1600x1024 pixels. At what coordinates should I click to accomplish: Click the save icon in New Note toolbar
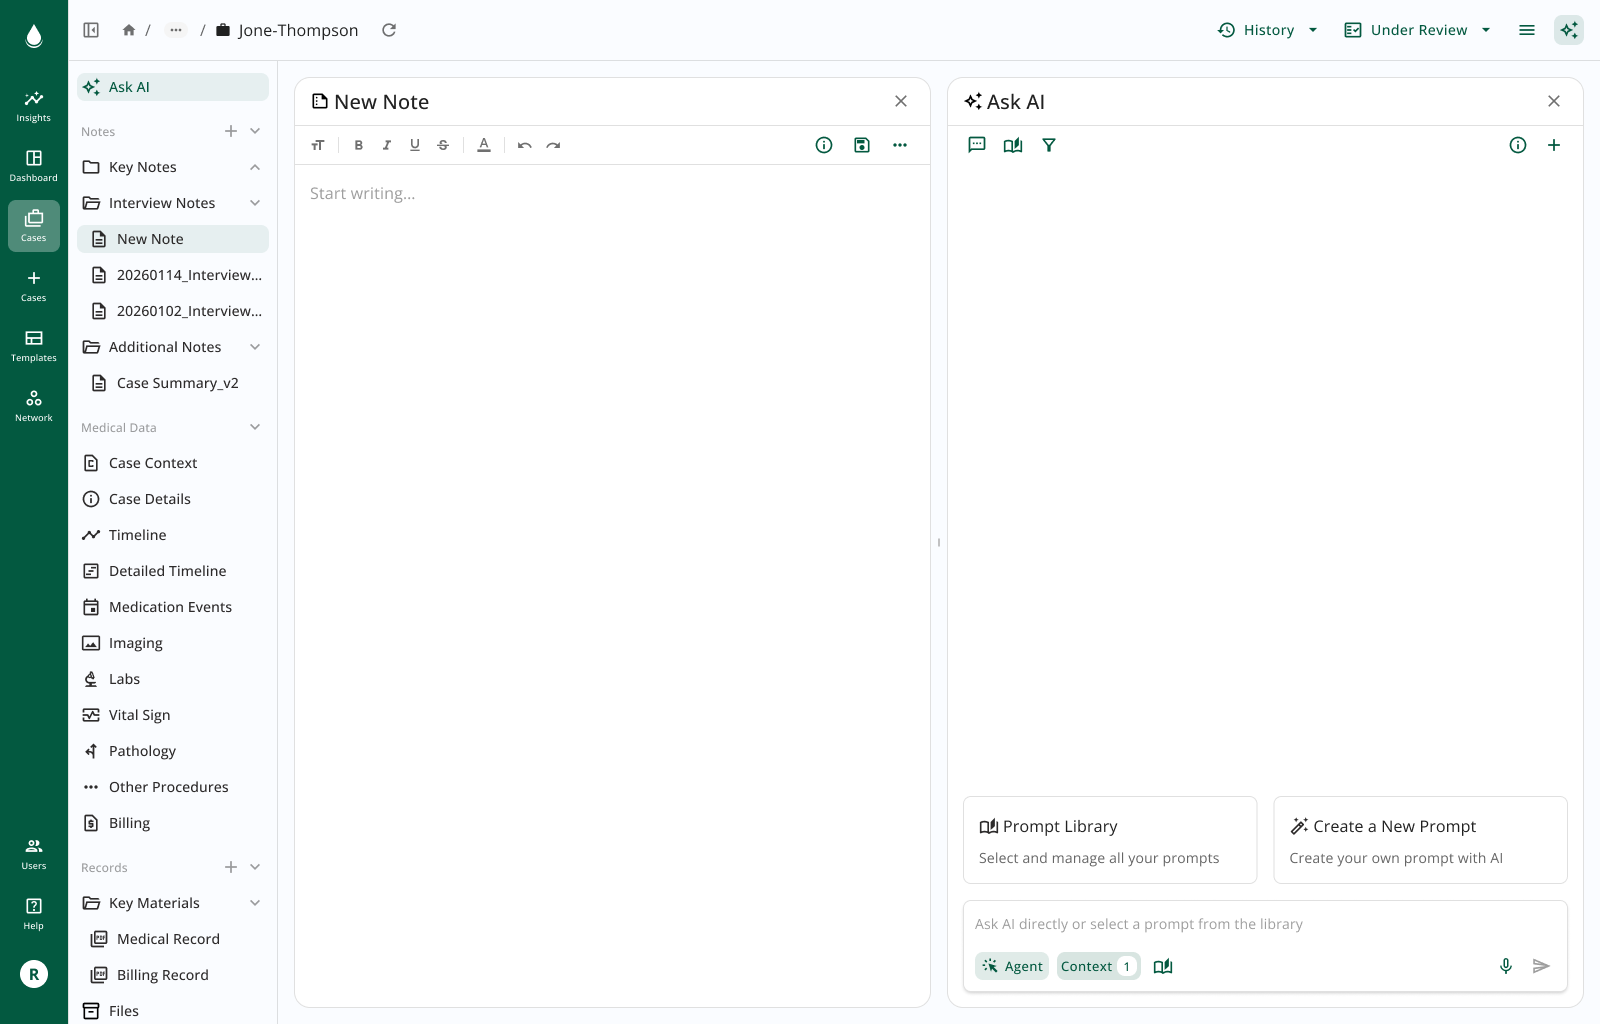861,145
